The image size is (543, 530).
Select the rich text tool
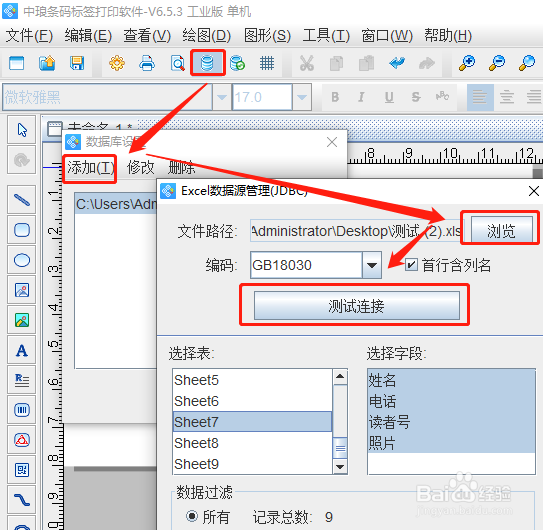click(22, 380)
